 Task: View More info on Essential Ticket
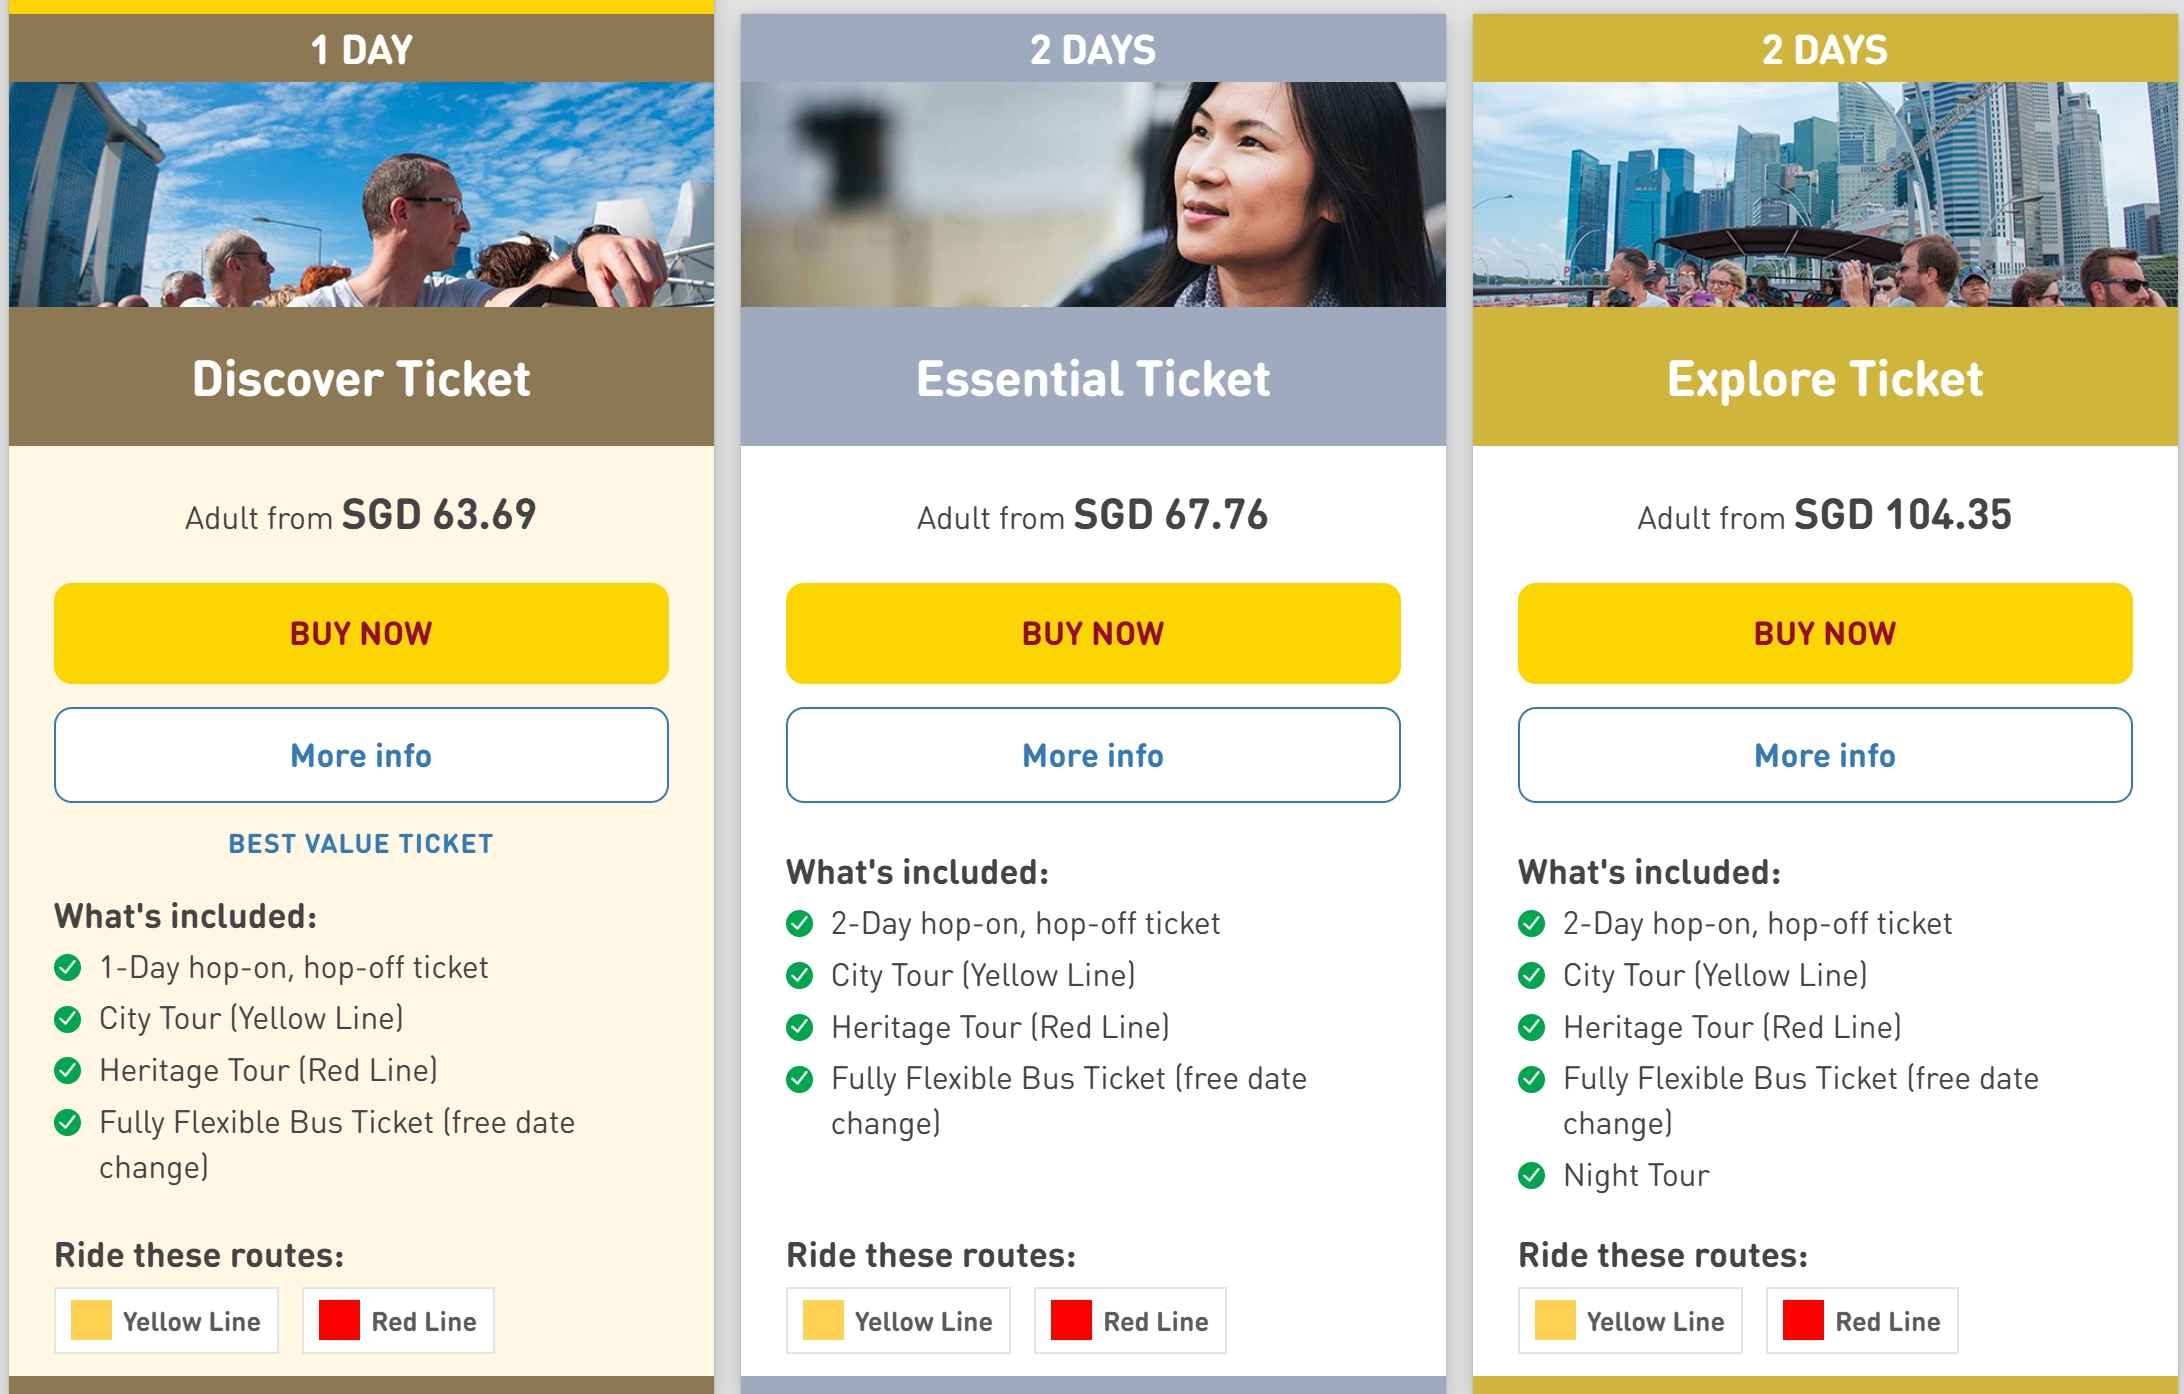tap(1092, 755)
